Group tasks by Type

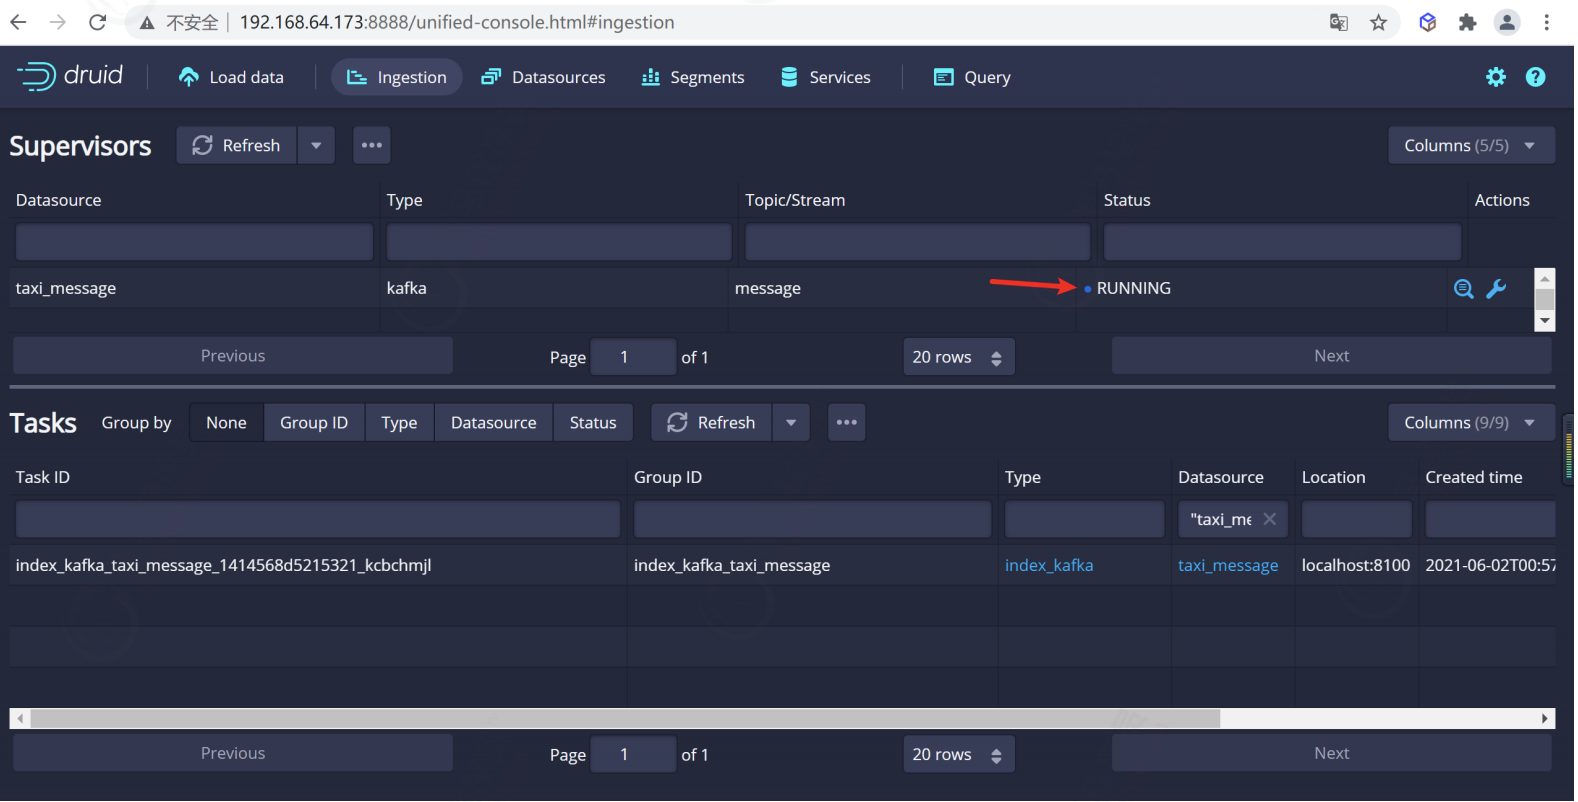click(399, 423)
